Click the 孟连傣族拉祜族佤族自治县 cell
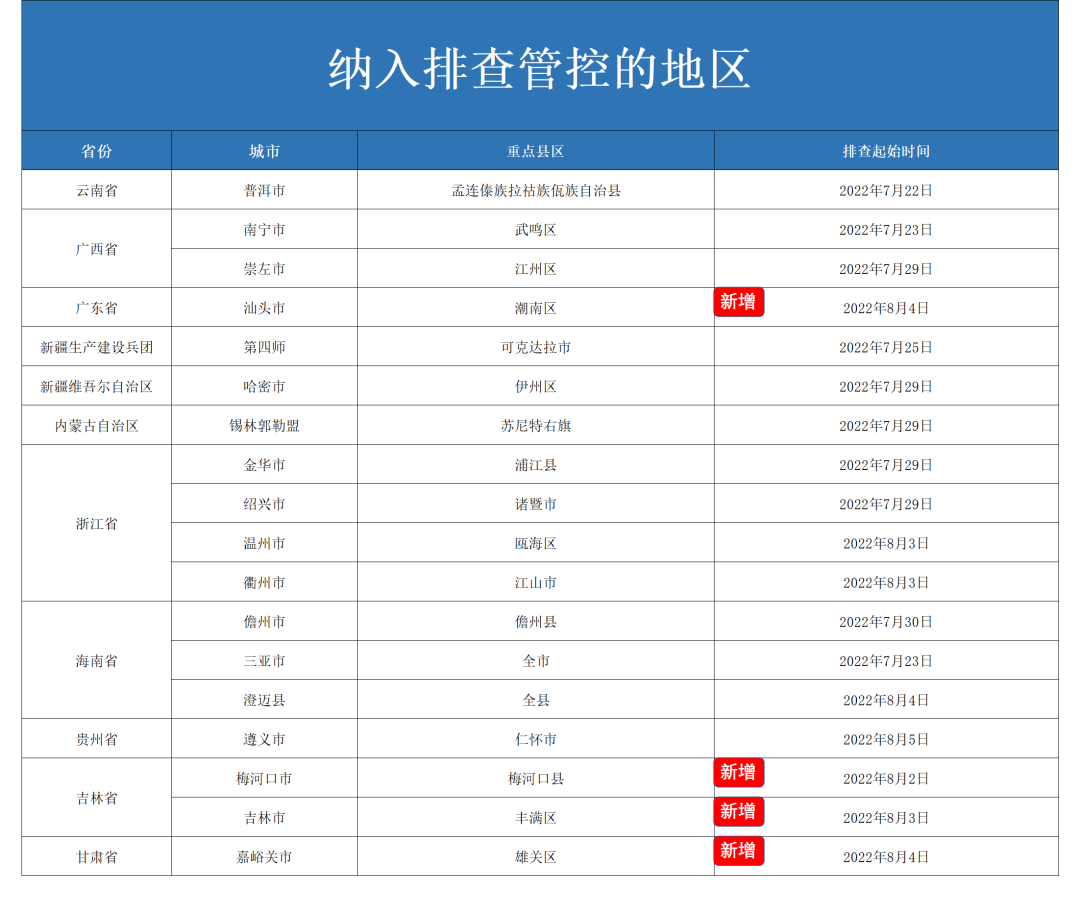This screenshot has width=1080, height=915. (535, 190)
